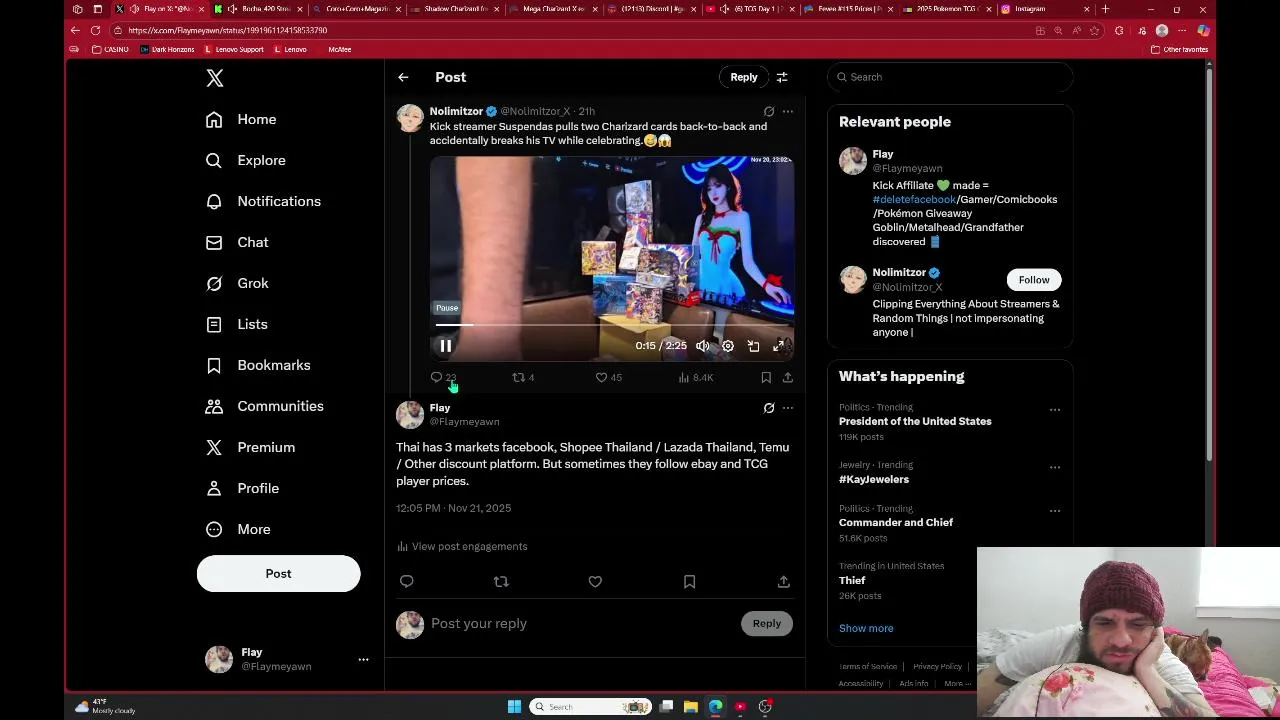1280x720 pixels.
Task: Open Grok icon on Flay's post
Action: click(769, 408)
